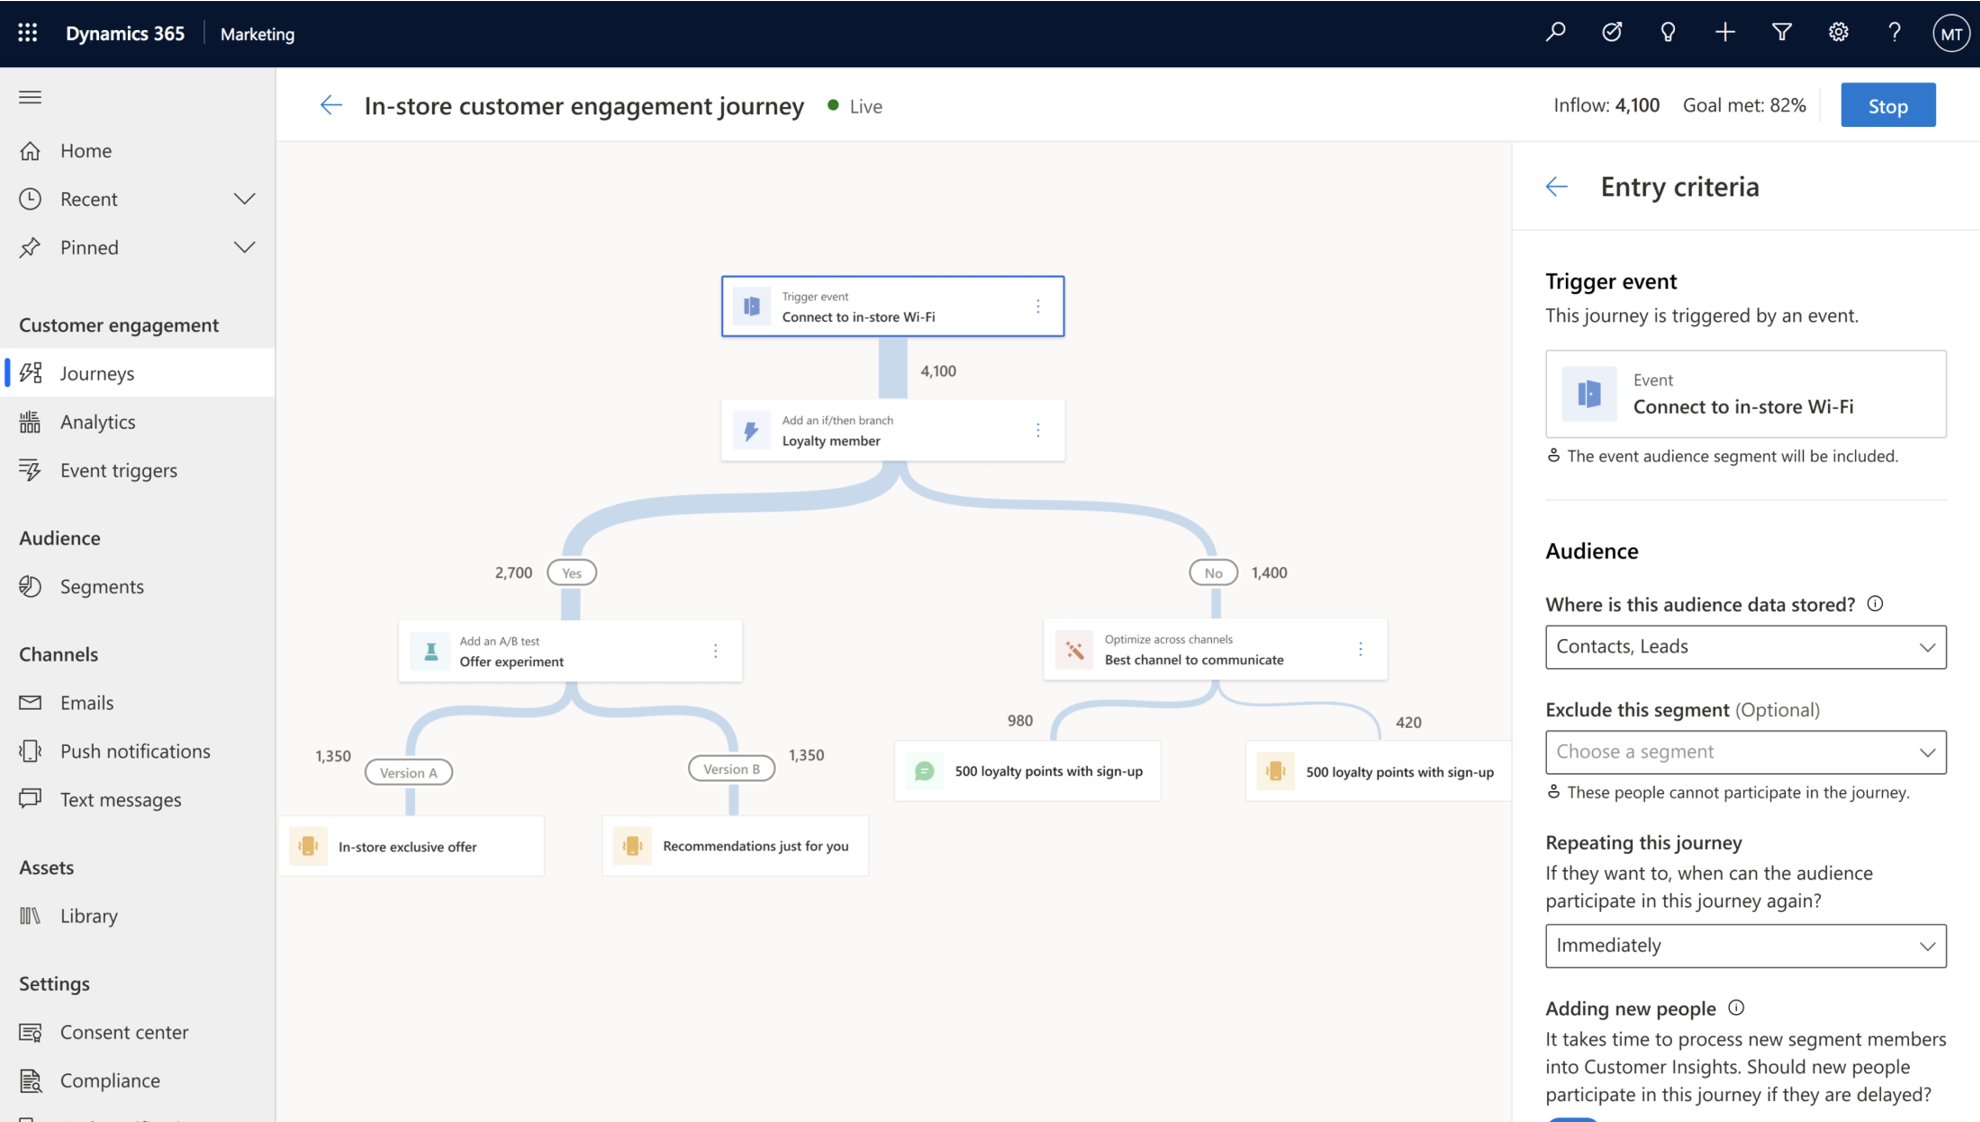Select the Loyalty member branch tile
1980x1122 pixels.
tap(892, 430)
